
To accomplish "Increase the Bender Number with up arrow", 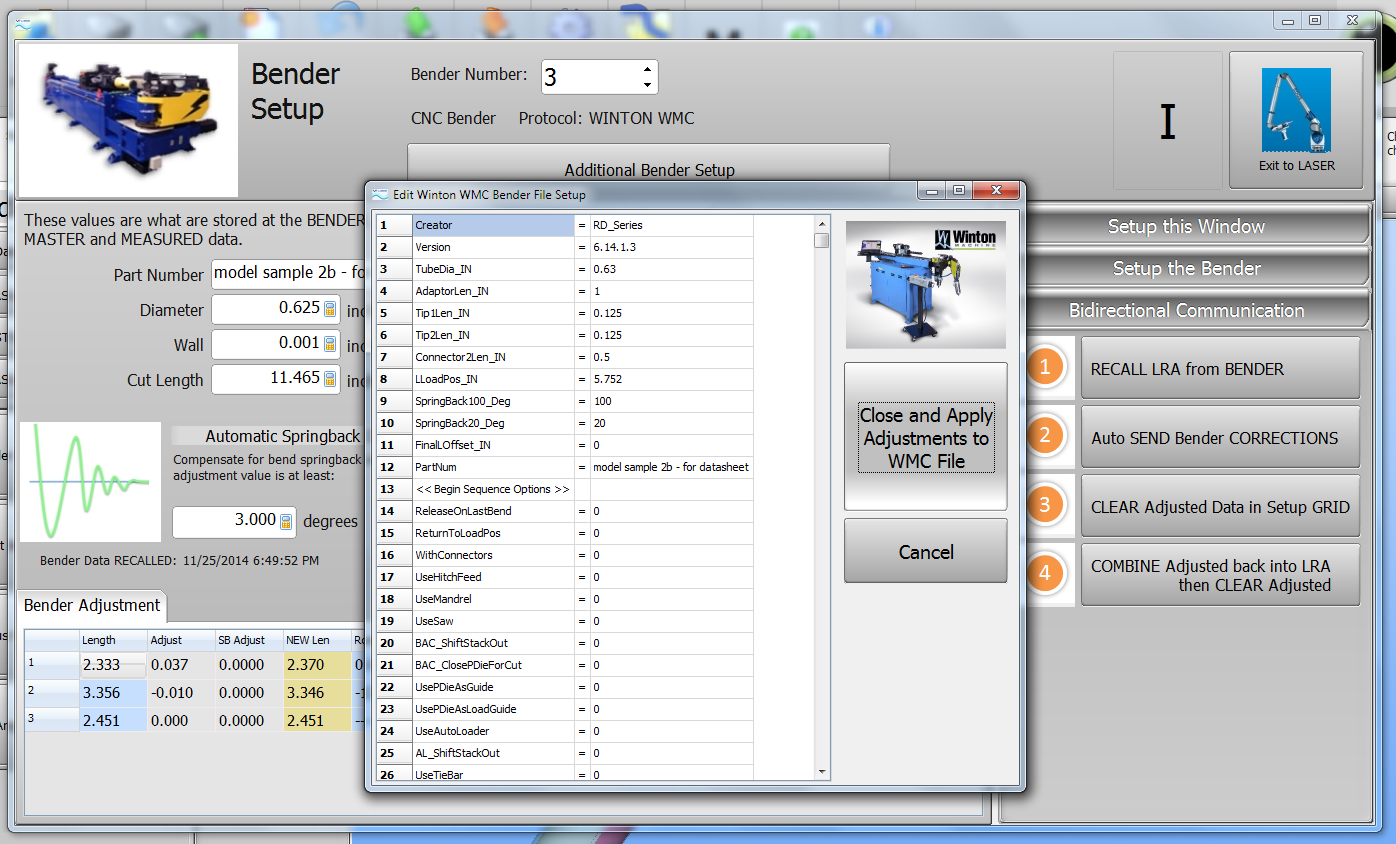I will 647,70.
